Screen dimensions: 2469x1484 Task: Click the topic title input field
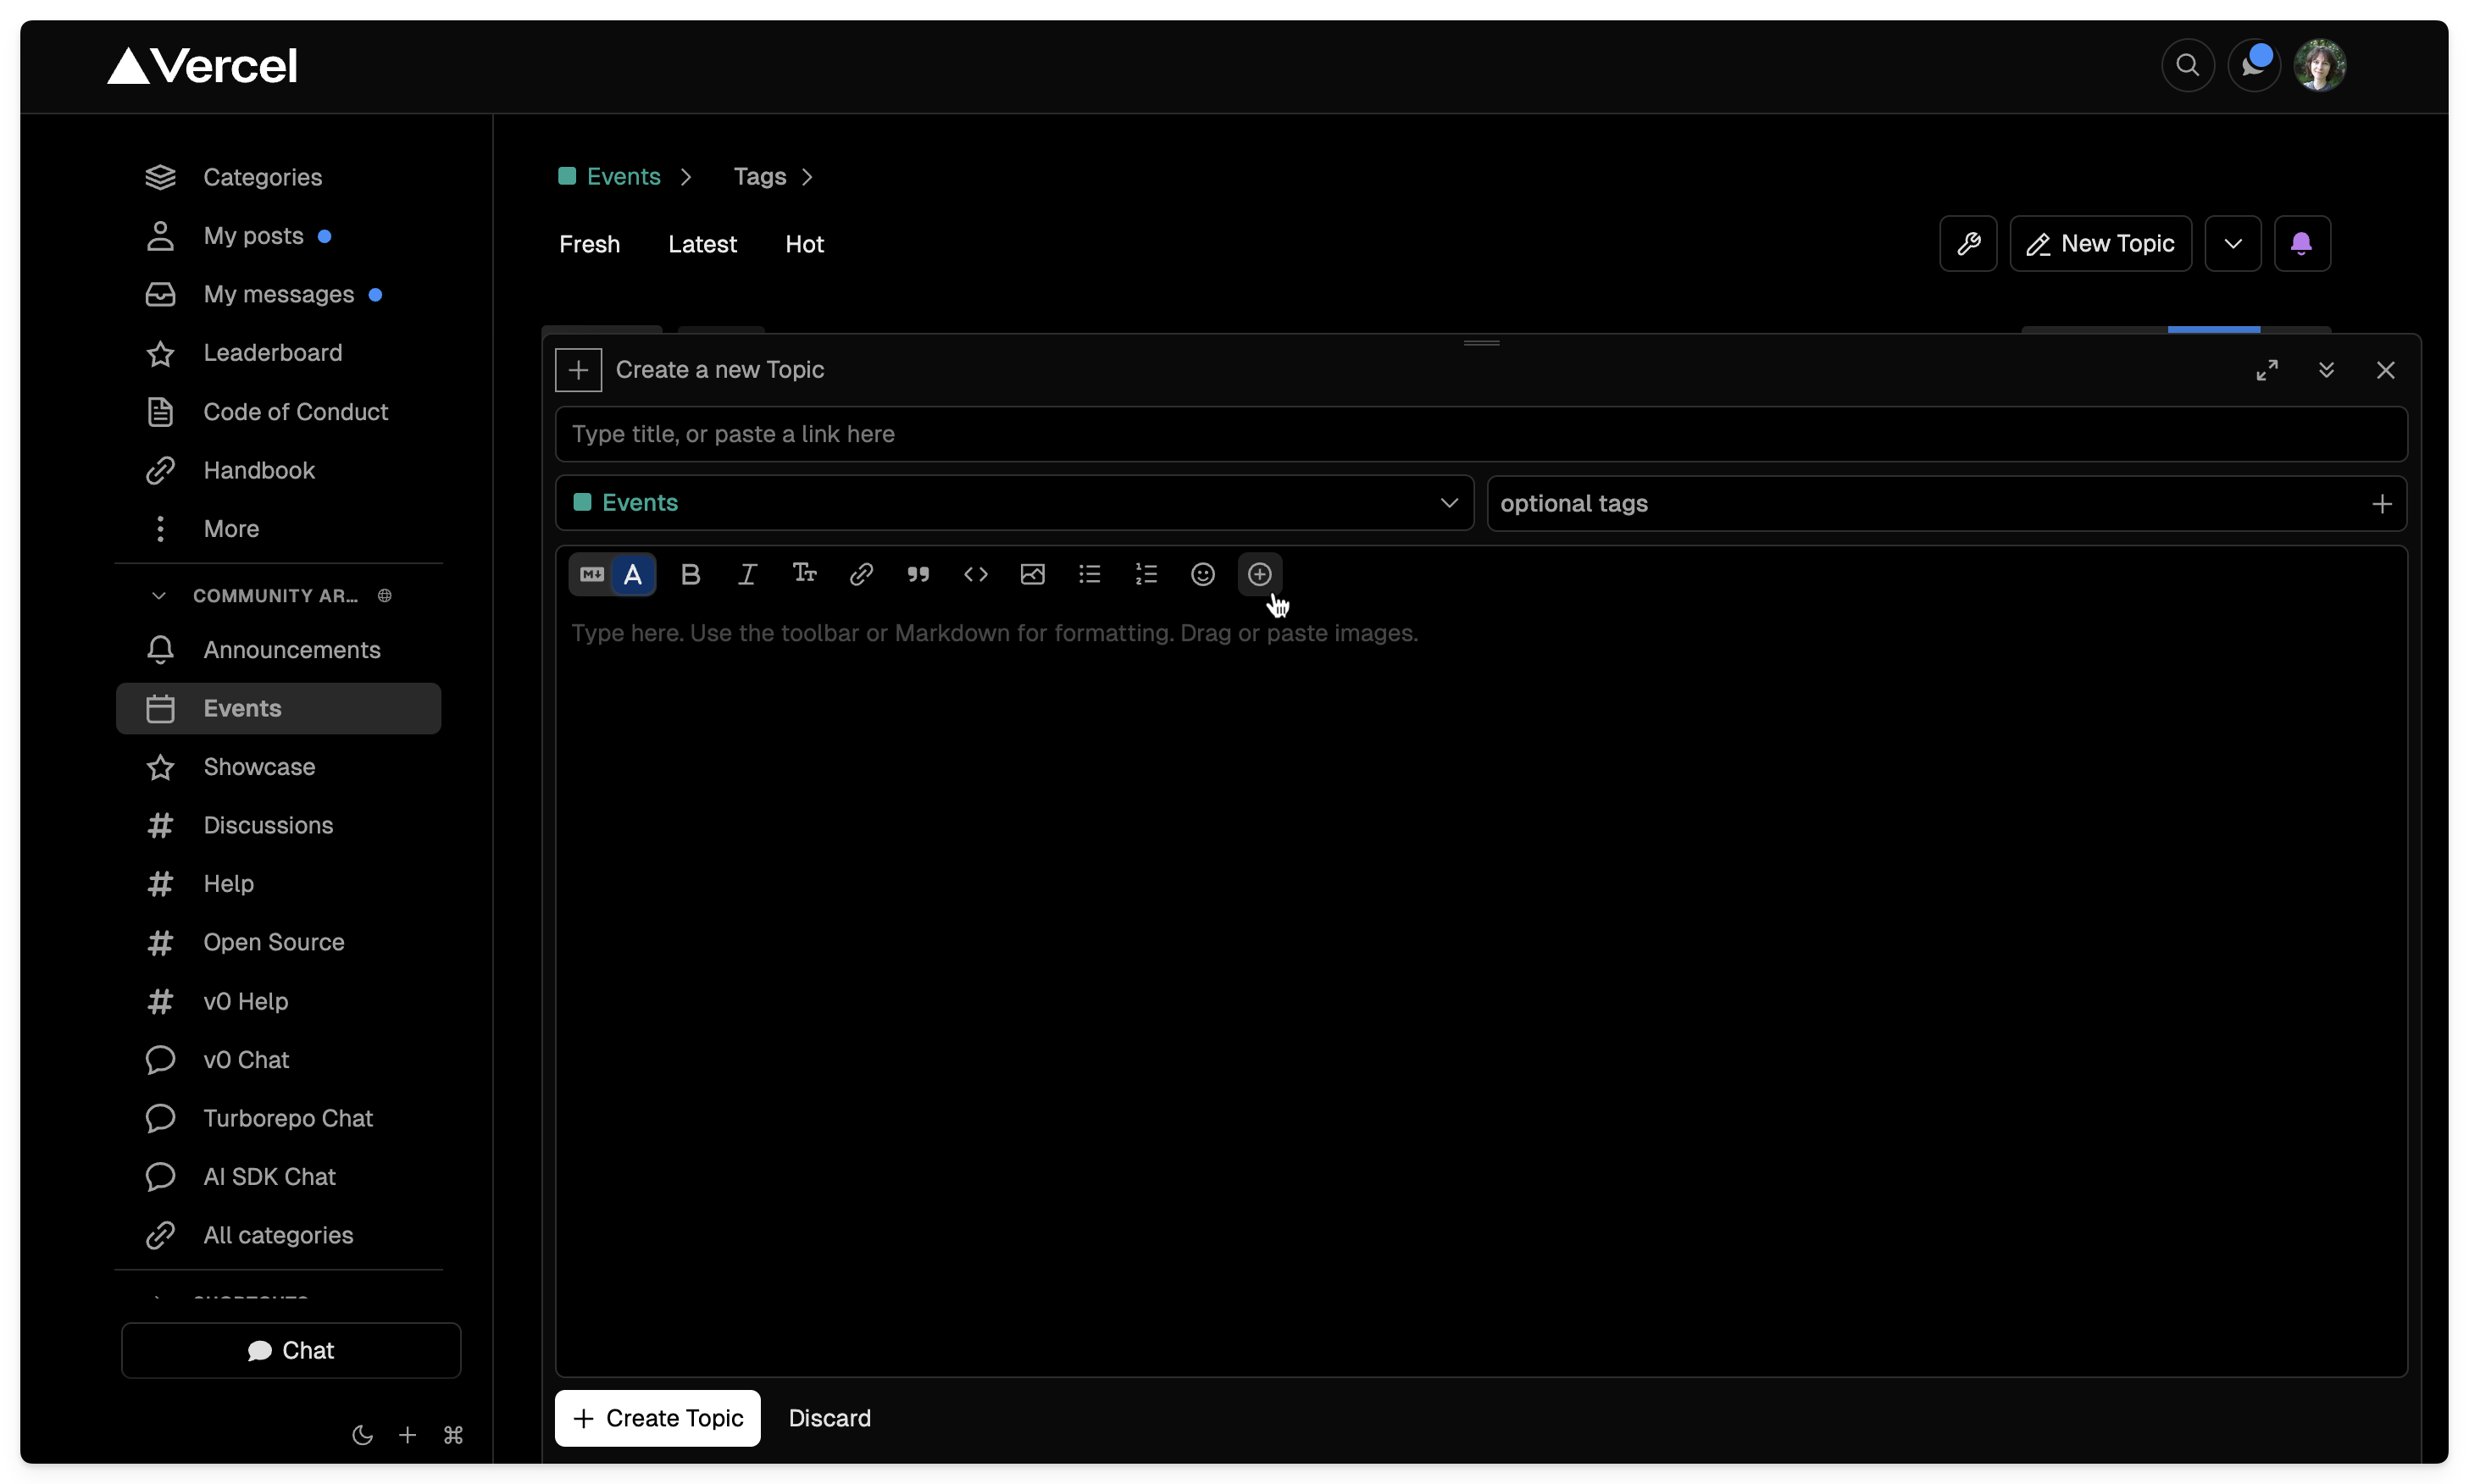tap(1480, 434)
